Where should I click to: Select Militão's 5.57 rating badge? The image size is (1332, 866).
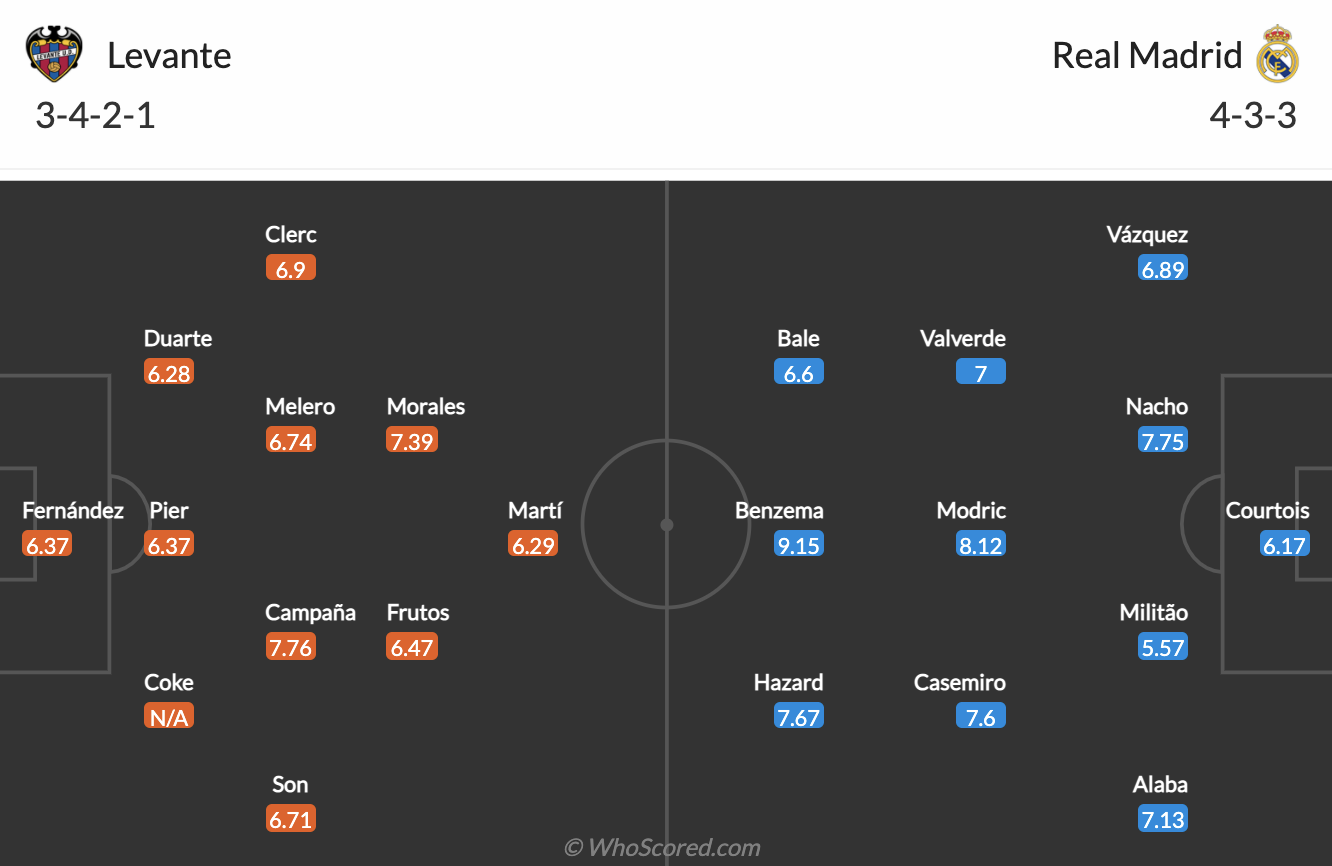point(1162,647)
